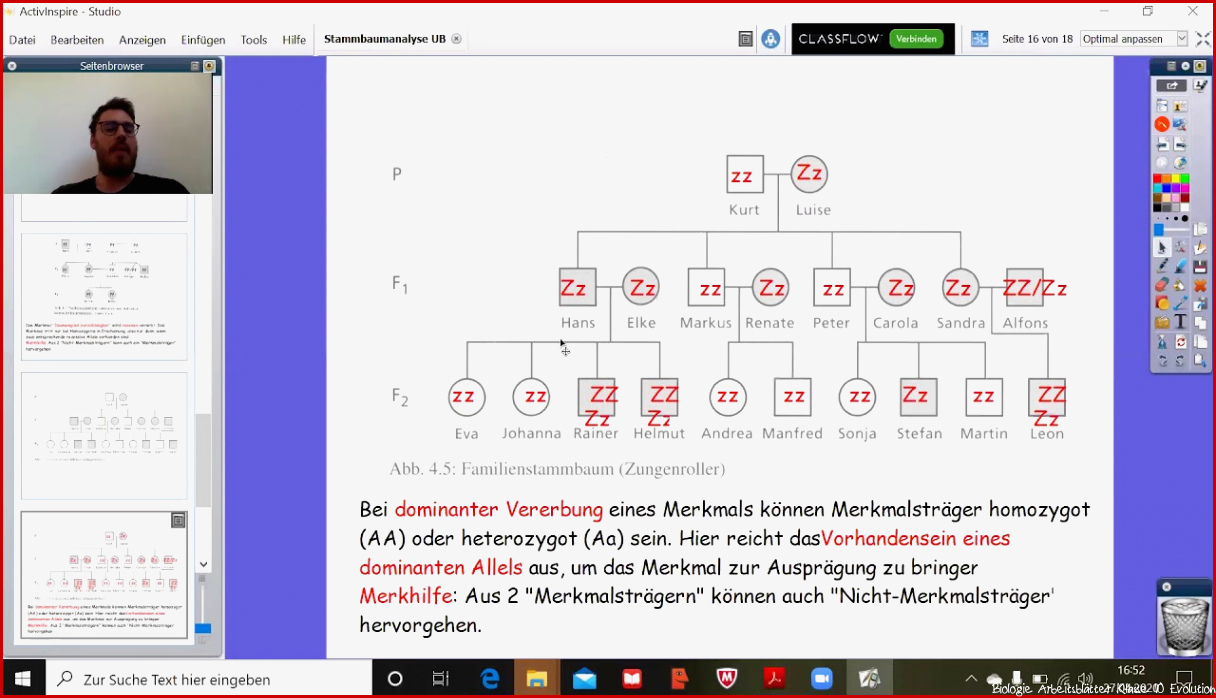Screen dimensions: 1216x698
Task: Click the snowflake freeze icon in top bar
Action: [980, 39]
